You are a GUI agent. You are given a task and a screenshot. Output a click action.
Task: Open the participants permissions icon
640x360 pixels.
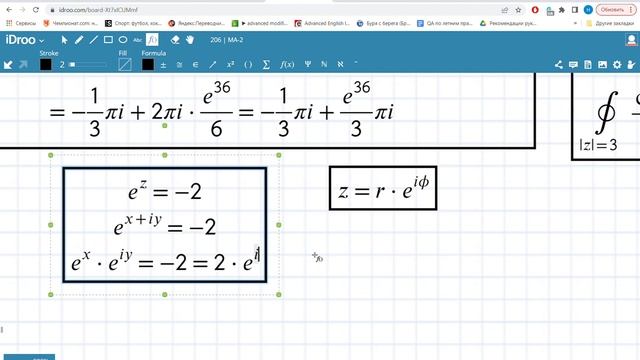coord(631,64)
